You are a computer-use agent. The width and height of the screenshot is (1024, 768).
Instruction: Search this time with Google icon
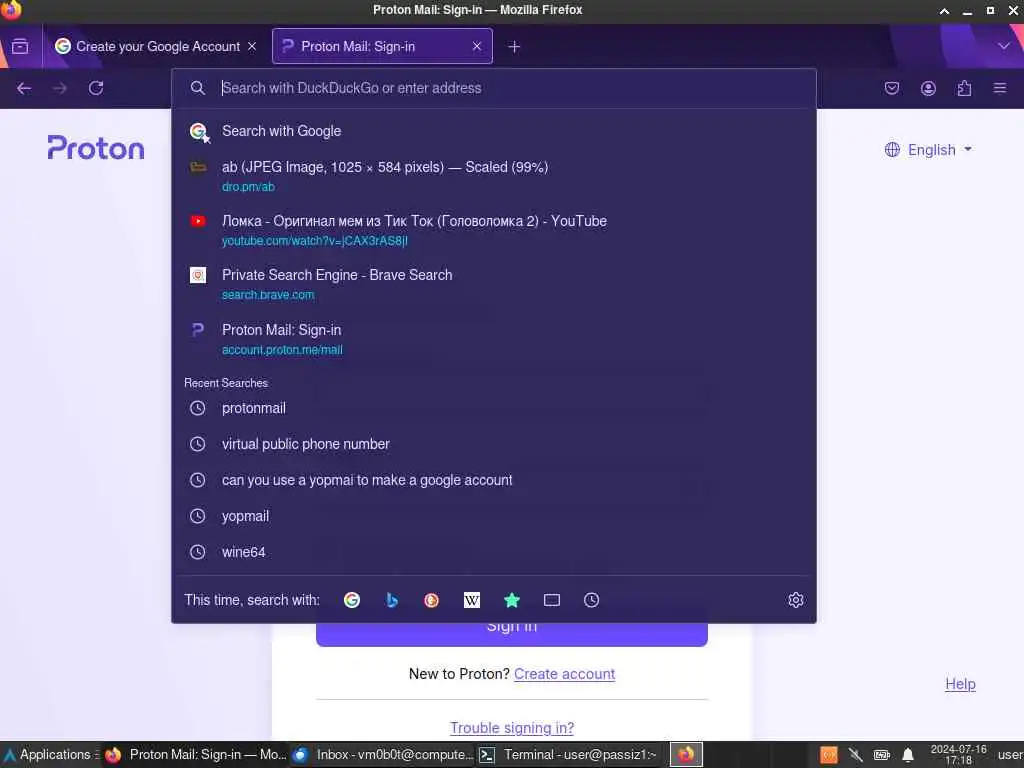coord(352,600)
